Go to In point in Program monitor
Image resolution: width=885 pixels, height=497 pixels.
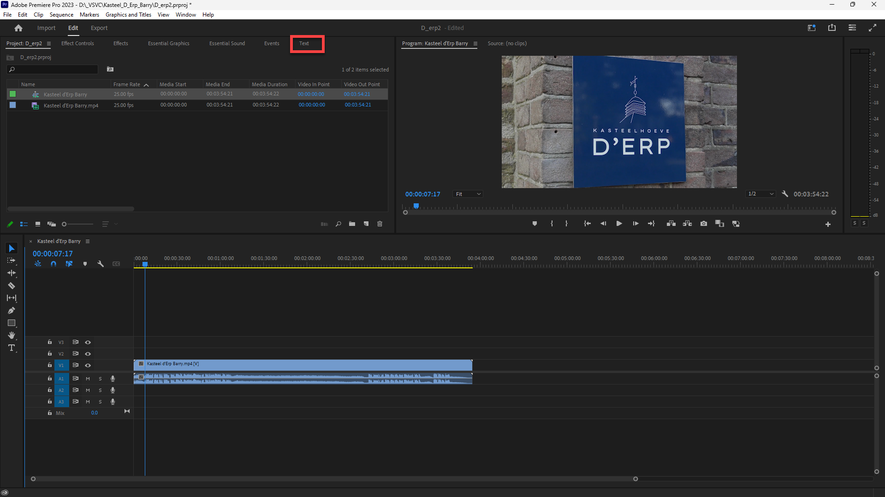[x=588, y=223]
